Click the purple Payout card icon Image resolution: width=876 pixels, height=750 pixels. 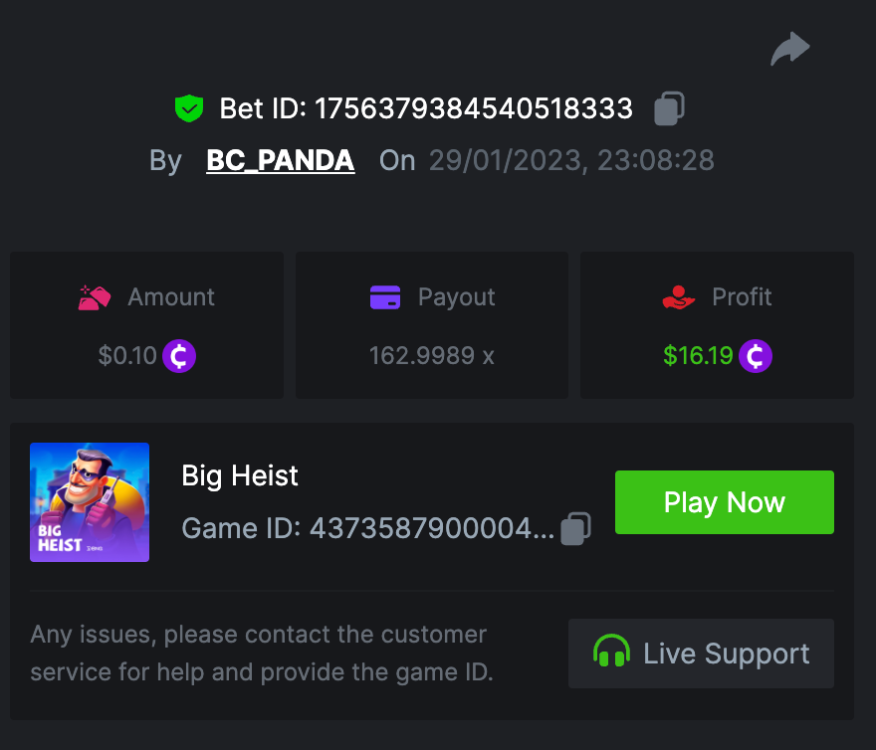[385, 297]
